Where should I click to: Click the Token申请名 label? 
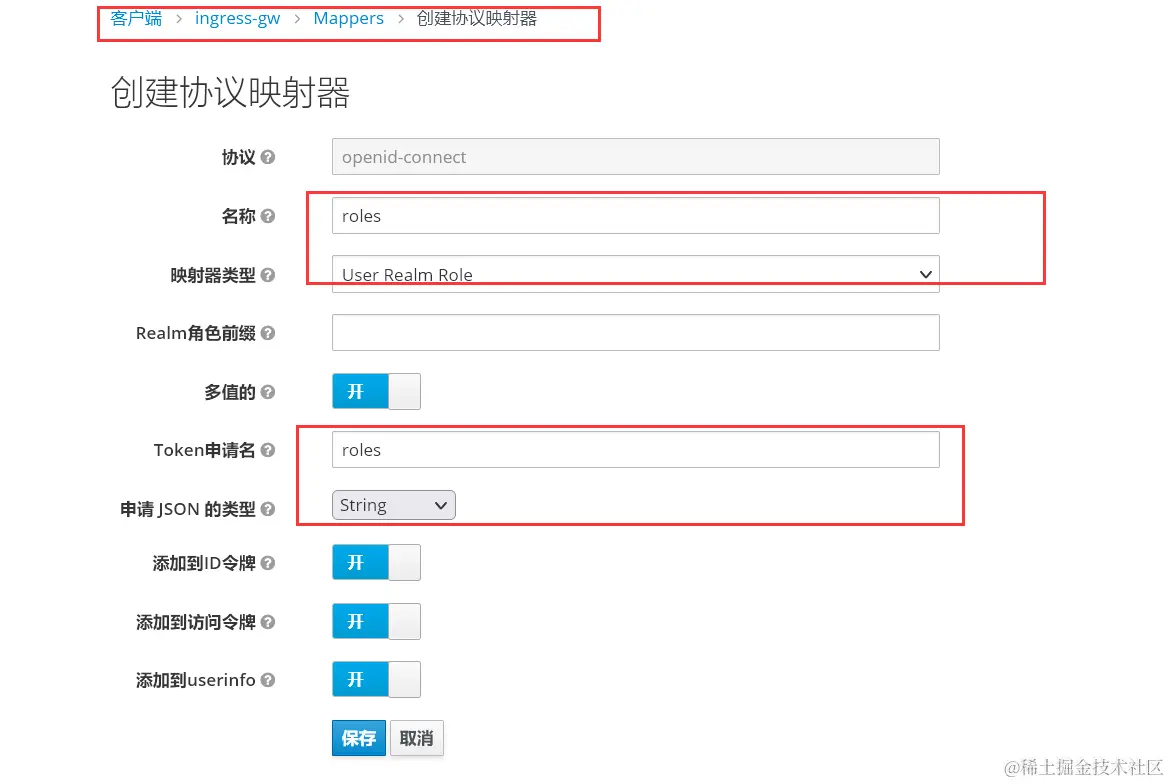204,451
